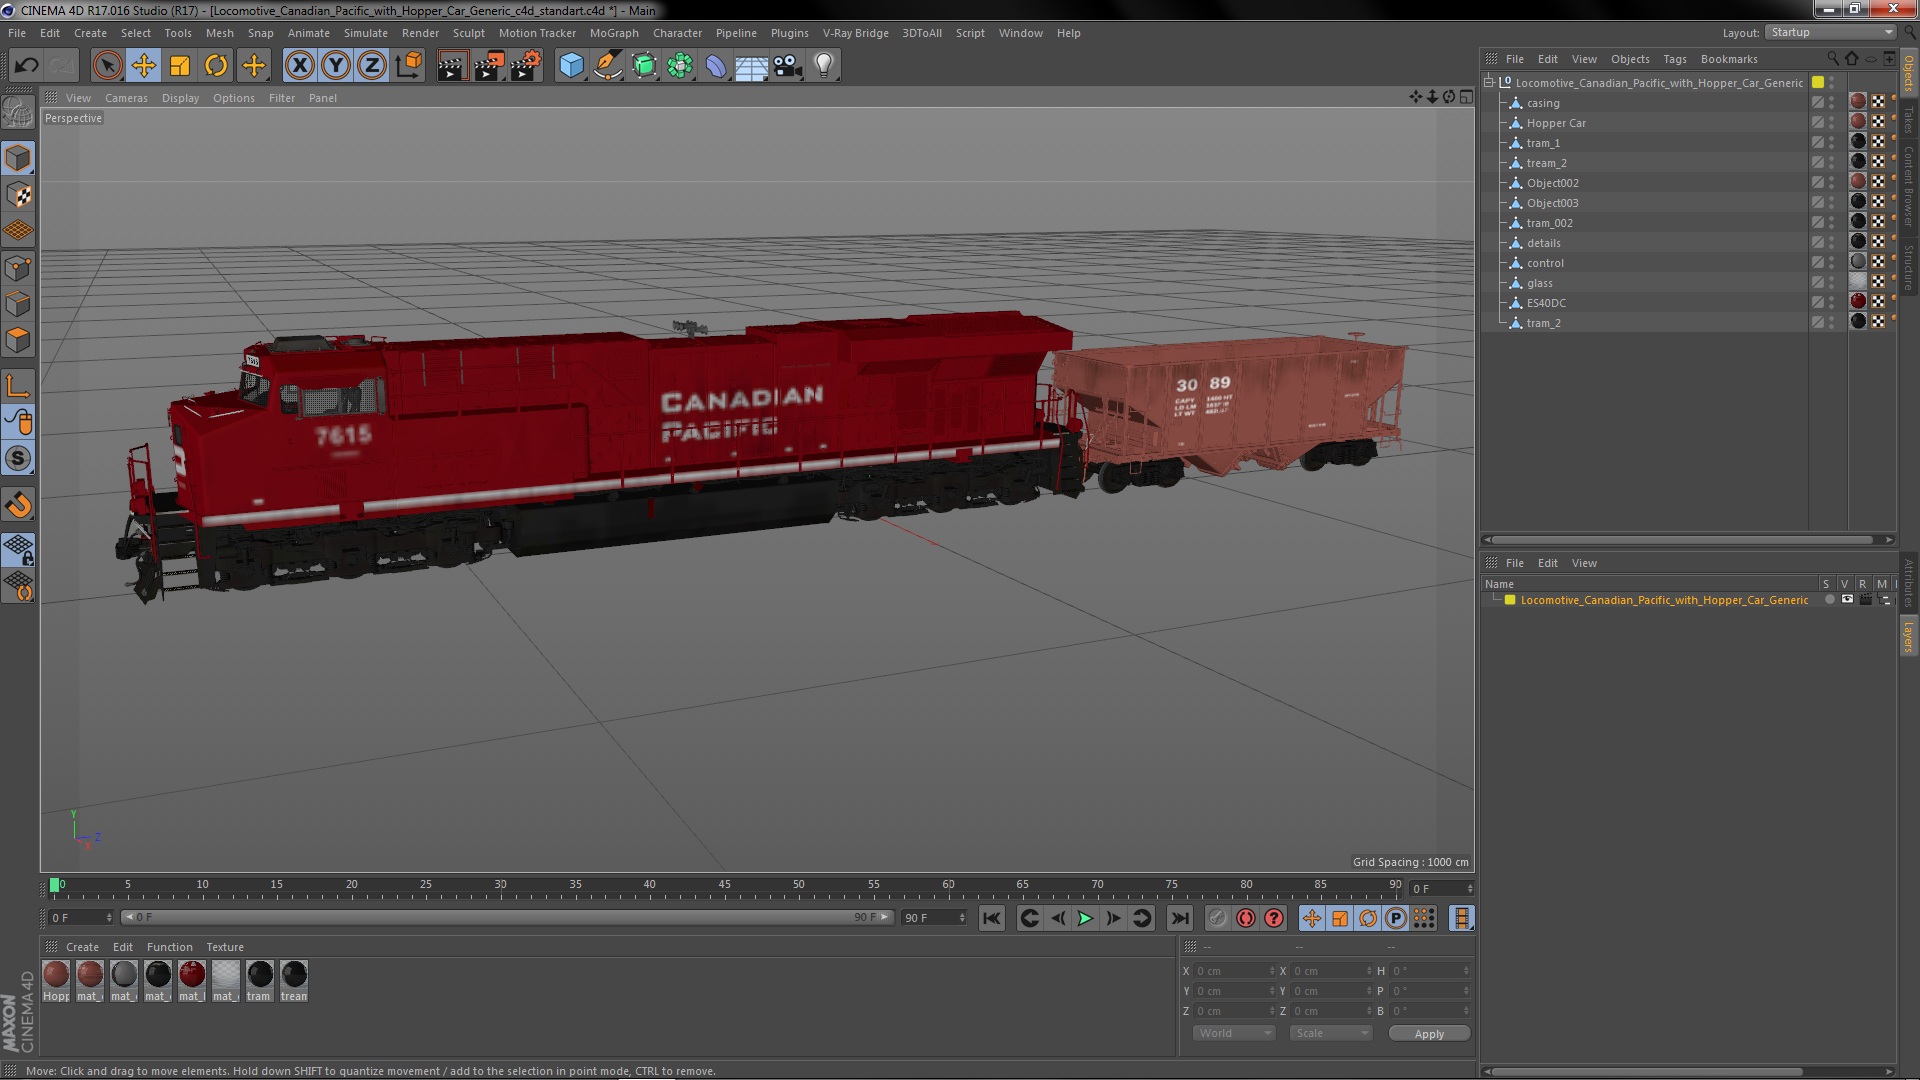This screenshot has height=1080, width=1920.
Task: Select the tram material swatch
Action: pyautogui.click(x=260, y=980)
